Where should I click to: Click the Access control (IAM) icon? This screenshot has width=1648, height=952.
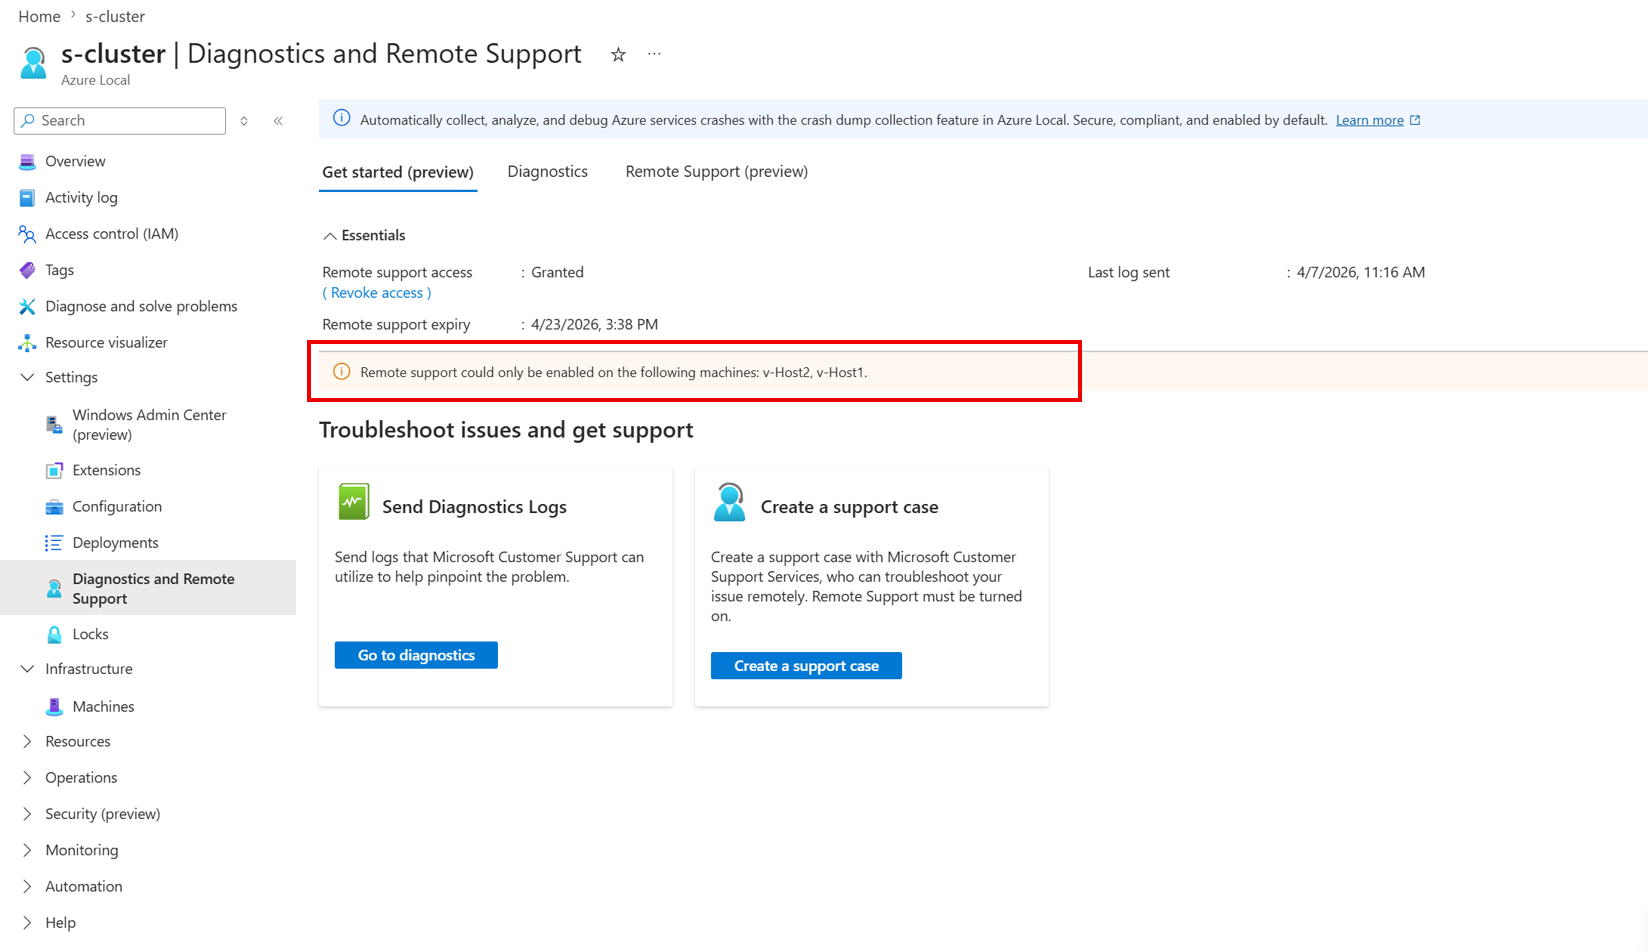click(27, 234)
